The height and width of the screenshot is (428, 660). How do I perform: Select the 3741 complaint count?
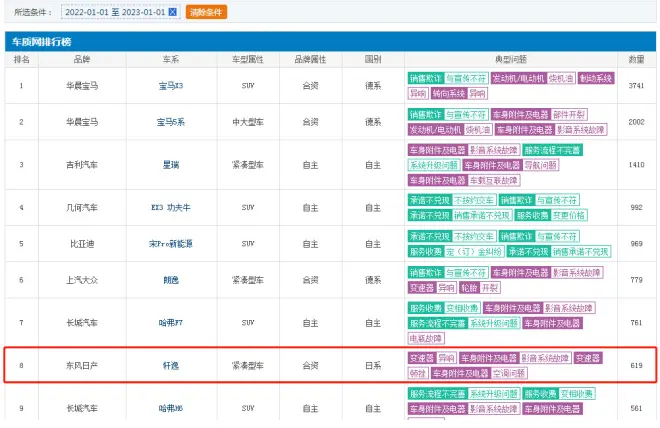(636, 86)
